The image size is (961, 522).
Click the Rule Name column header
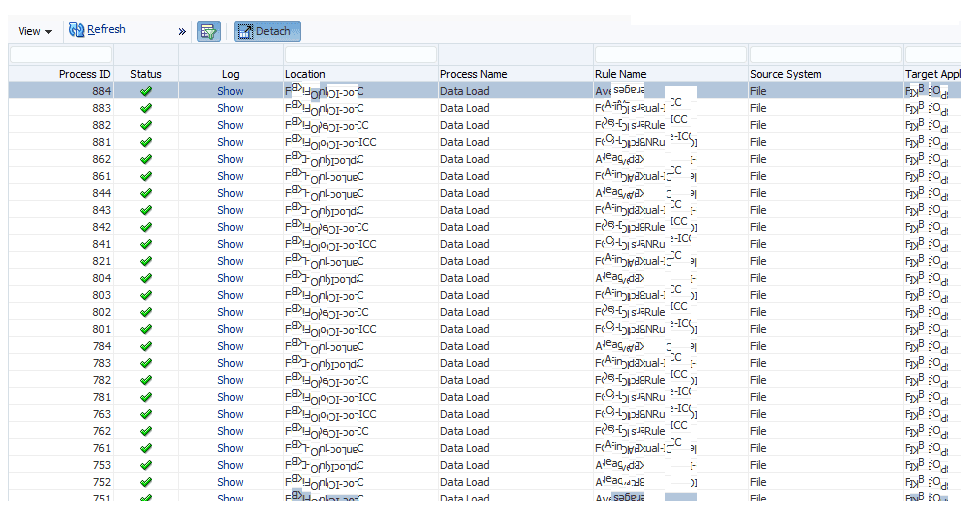click(x=620, y=74)
